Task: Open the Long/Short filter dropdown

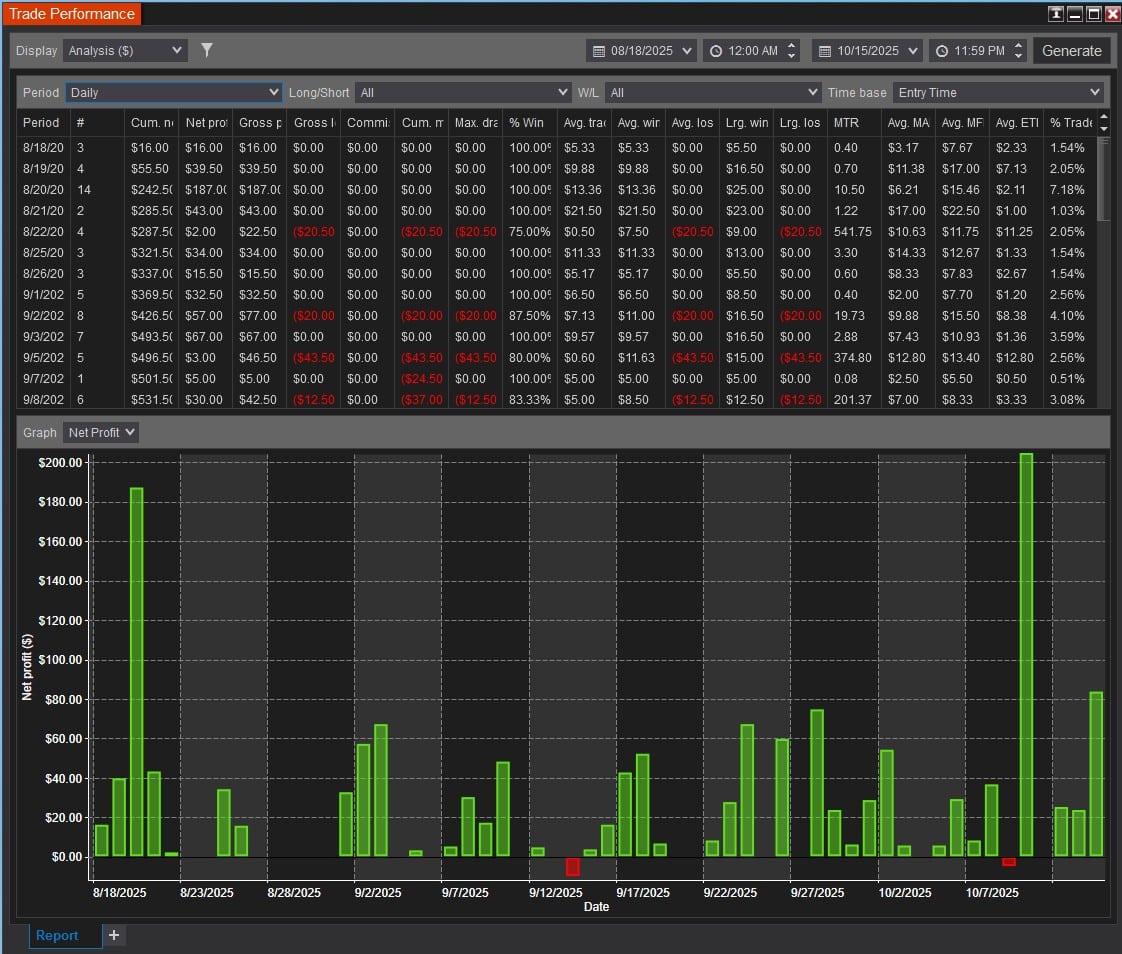Action: click(x=463, y=92)
